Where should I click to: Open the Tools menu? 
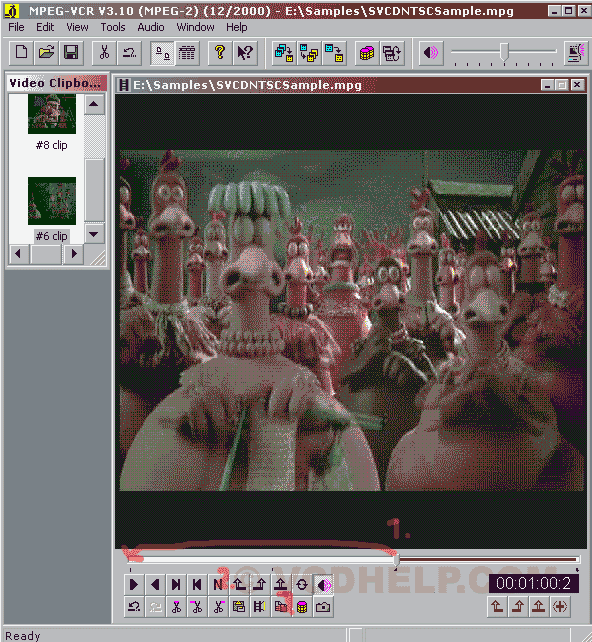pos(113,27)
